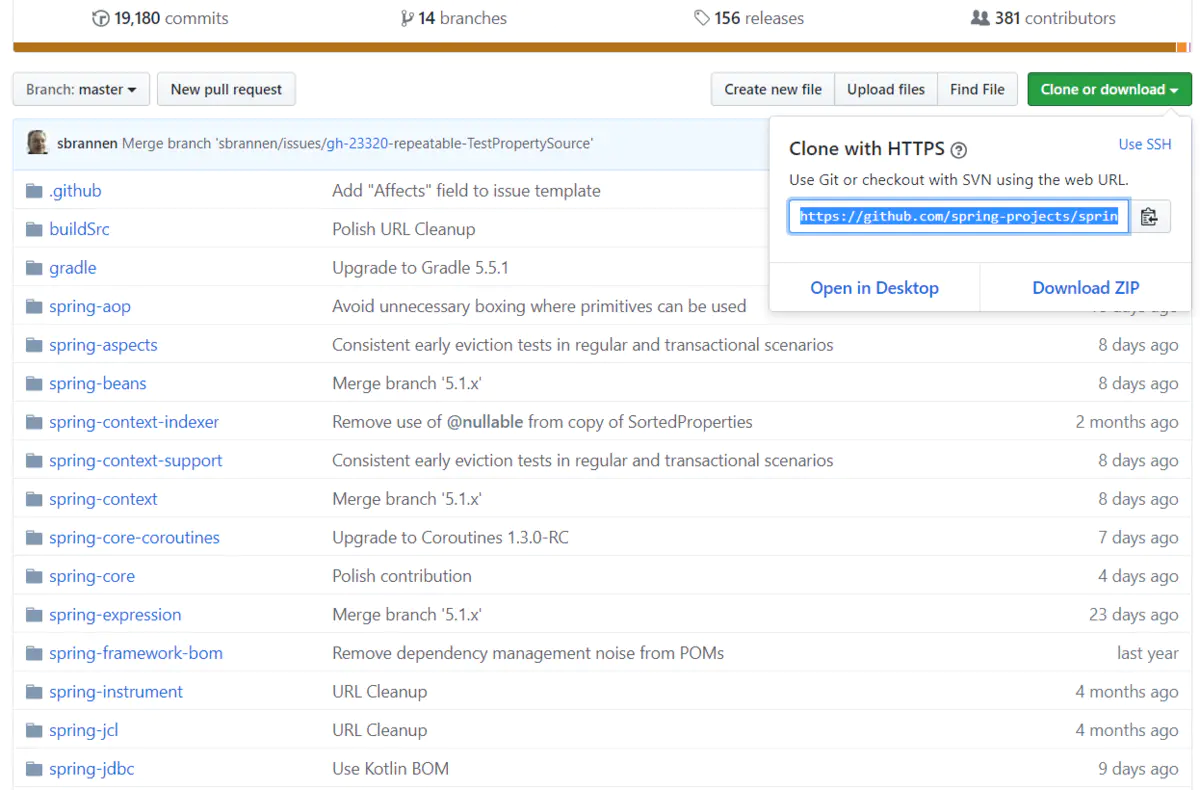The image size is (1200, 790).
Task: Click sbrannen's avatar thumbnail
Action: pos(38,143)
